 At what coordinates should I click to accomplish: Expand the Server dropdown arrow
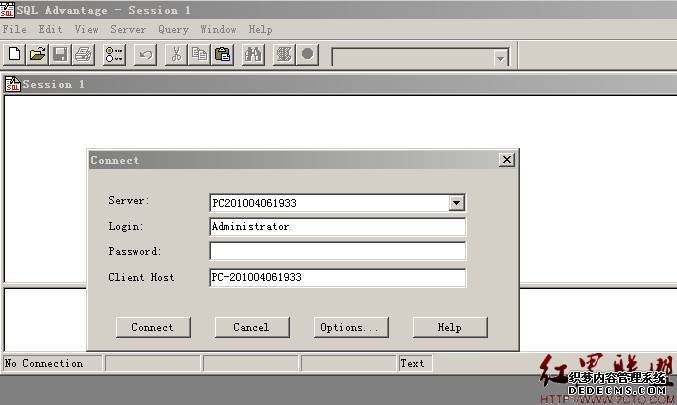(456, 203)
